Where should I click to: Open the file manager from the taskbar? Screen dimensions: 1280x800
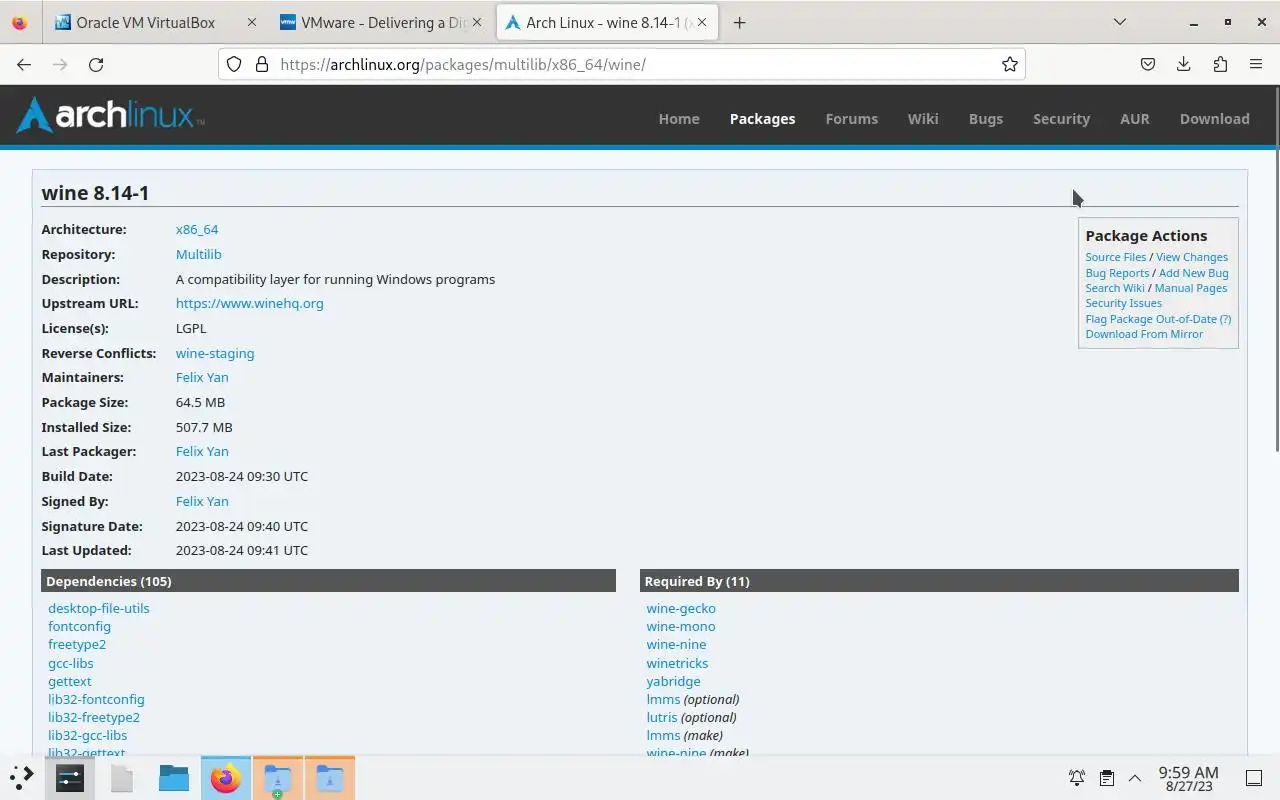point(173,778)
